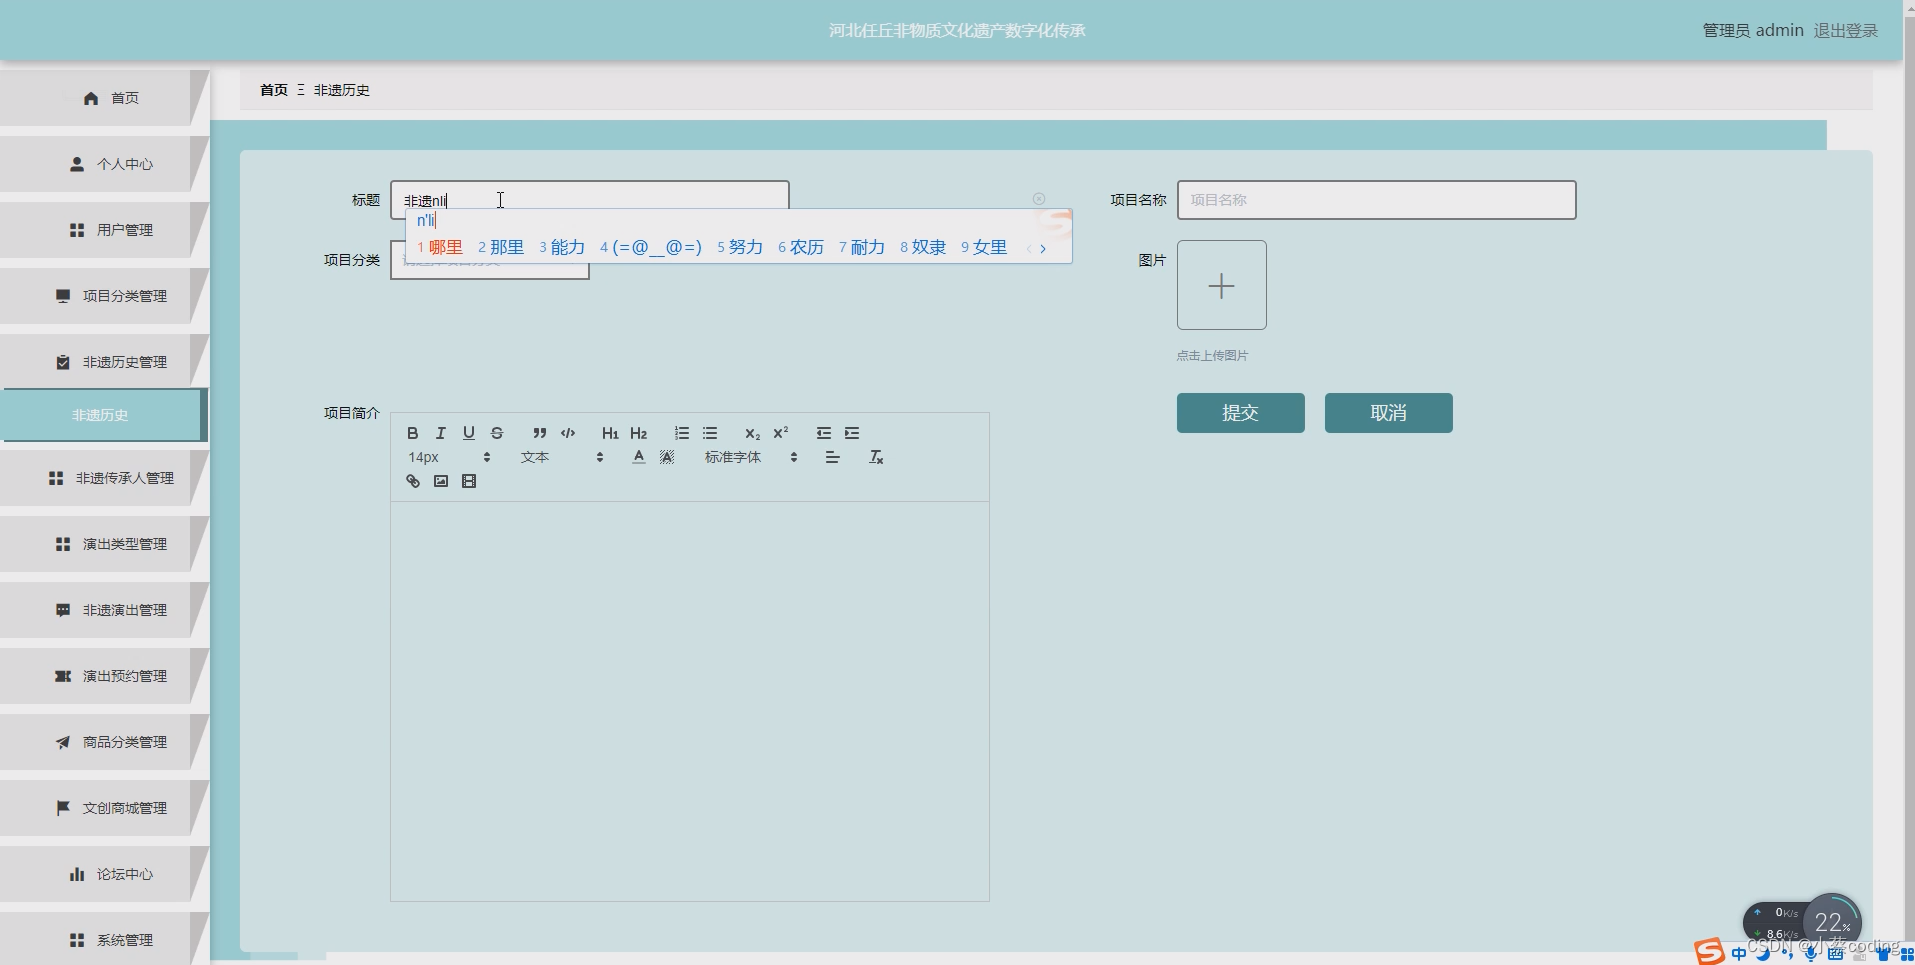Viewport: 1915px width, 965px height.
Task: Choose IME candidate 5 努力
Action: pos(740,247)
